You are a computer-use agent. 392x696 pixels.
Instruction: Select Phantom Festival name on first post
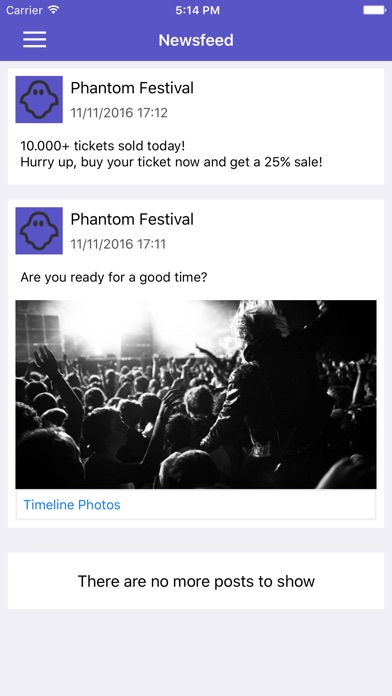click(132, 88)
